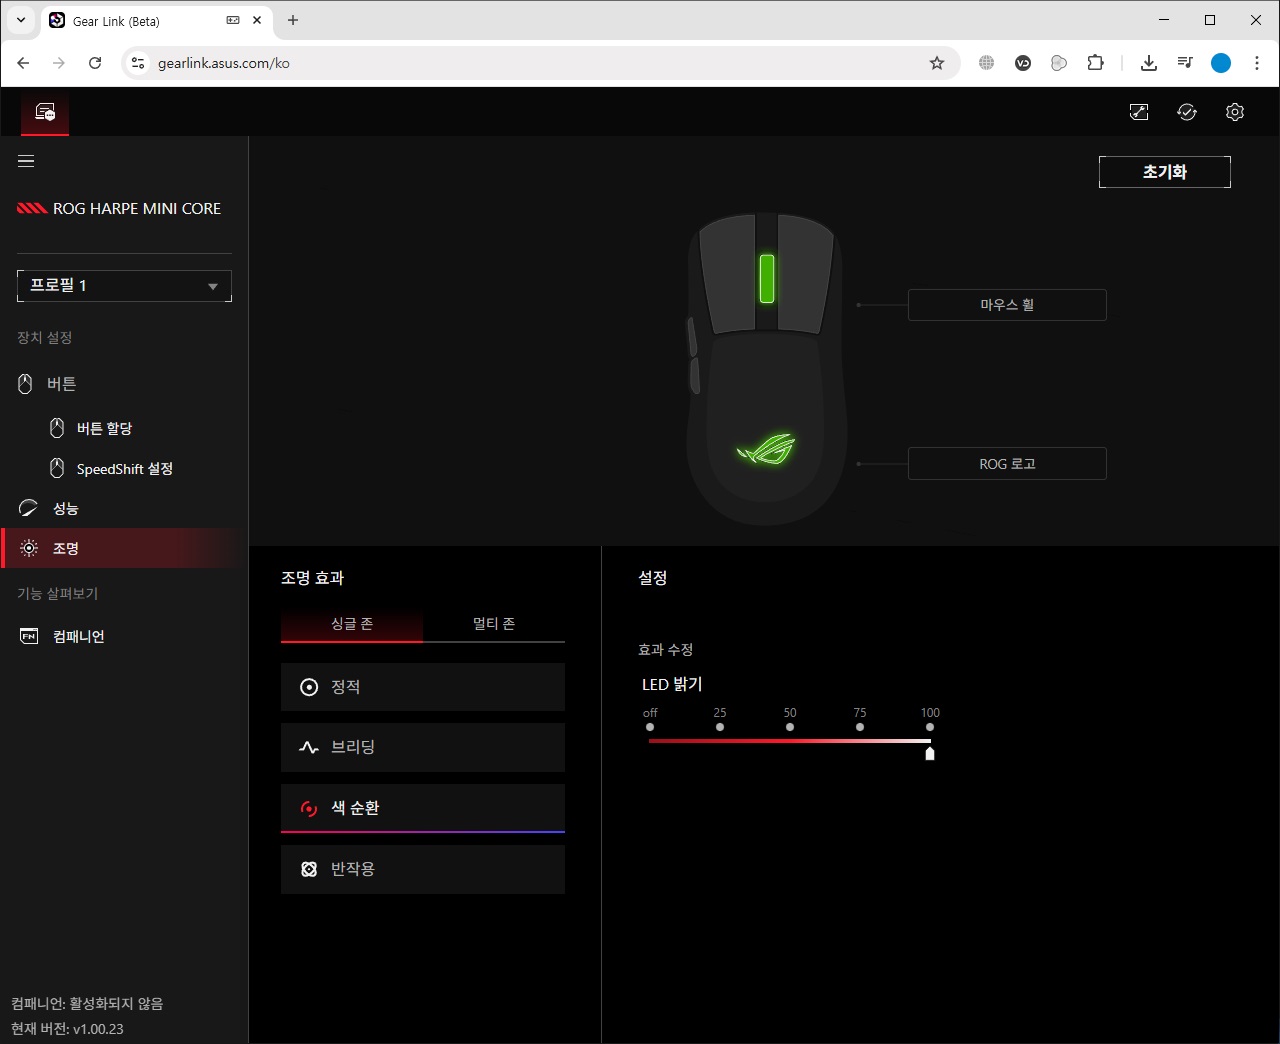Set LED brightness to 50
Image resolution: width=1280 pixels, height=1044 pixels.
pyautogui.click(x=790, y=727)
